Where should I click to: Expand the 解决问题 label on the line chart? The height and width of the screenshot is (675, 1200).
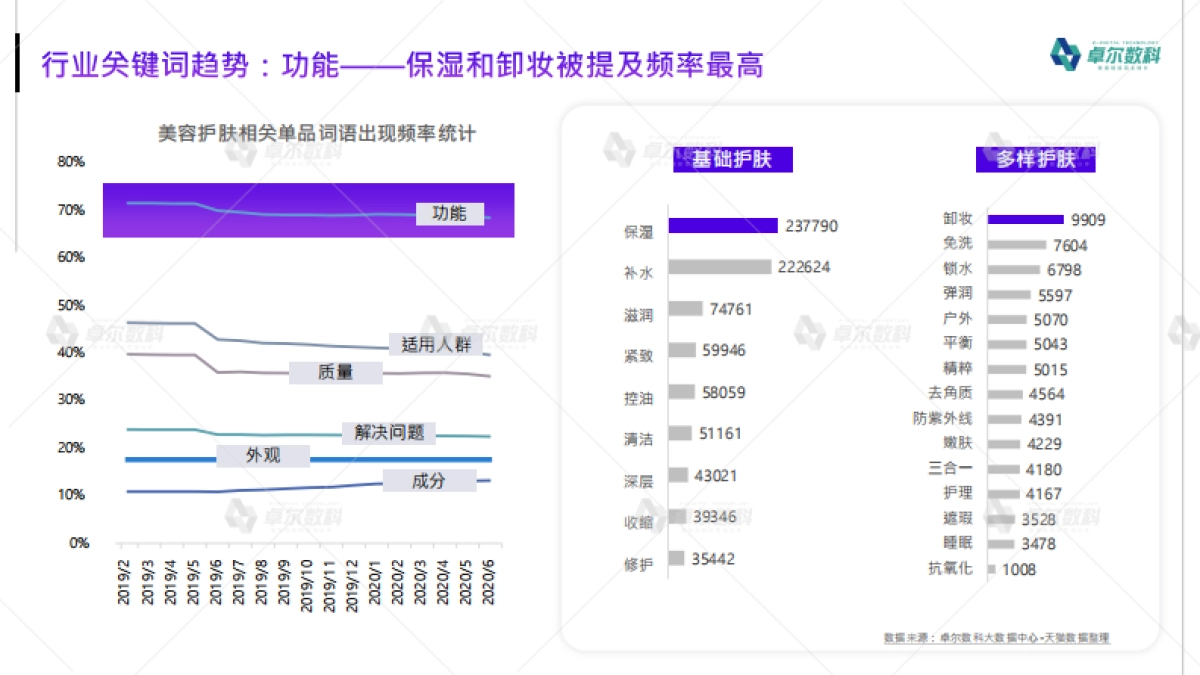coord(389,432)
